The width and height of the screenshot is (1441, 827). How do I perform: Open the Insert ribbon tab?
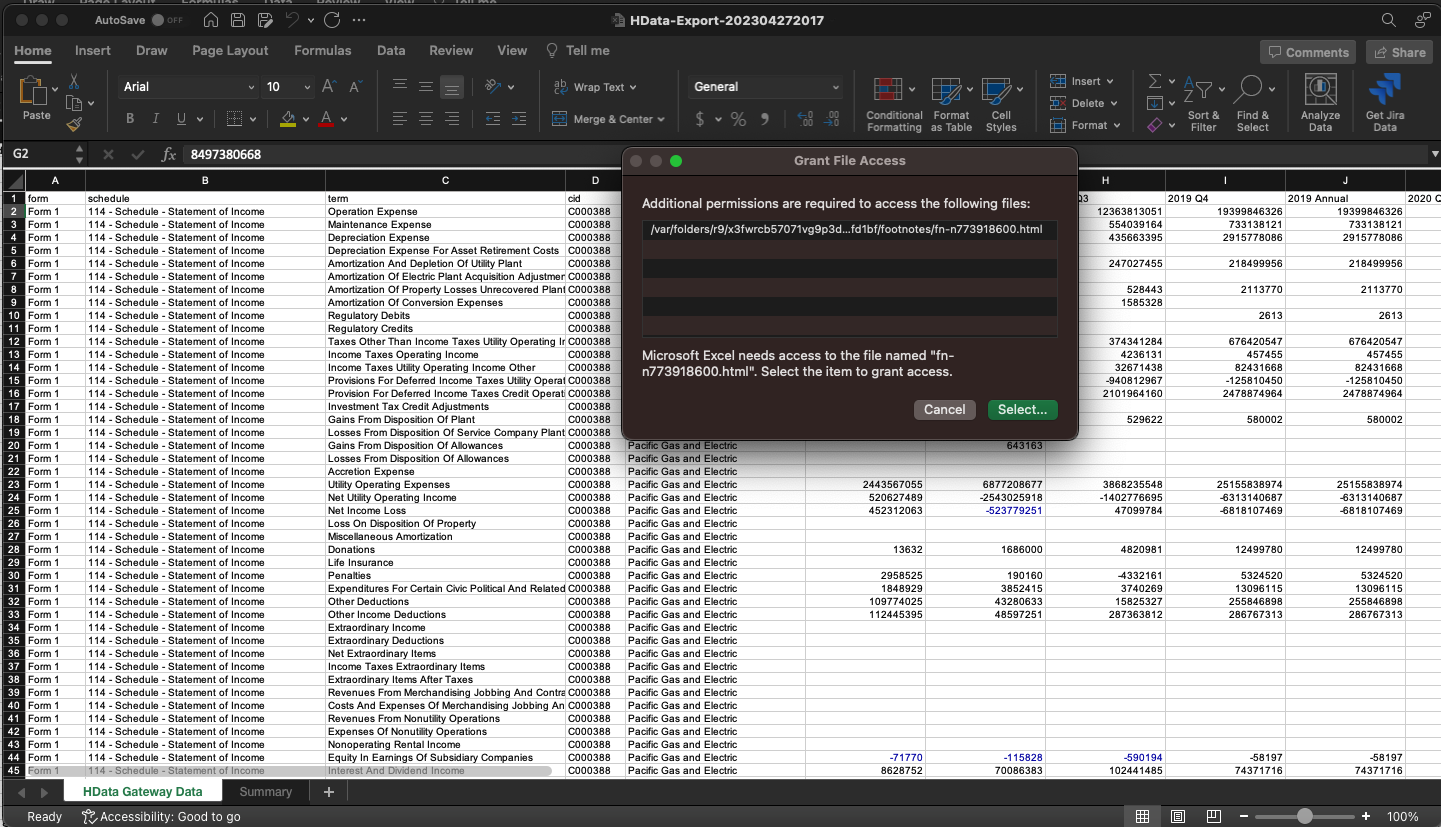(x=93, y=51)
